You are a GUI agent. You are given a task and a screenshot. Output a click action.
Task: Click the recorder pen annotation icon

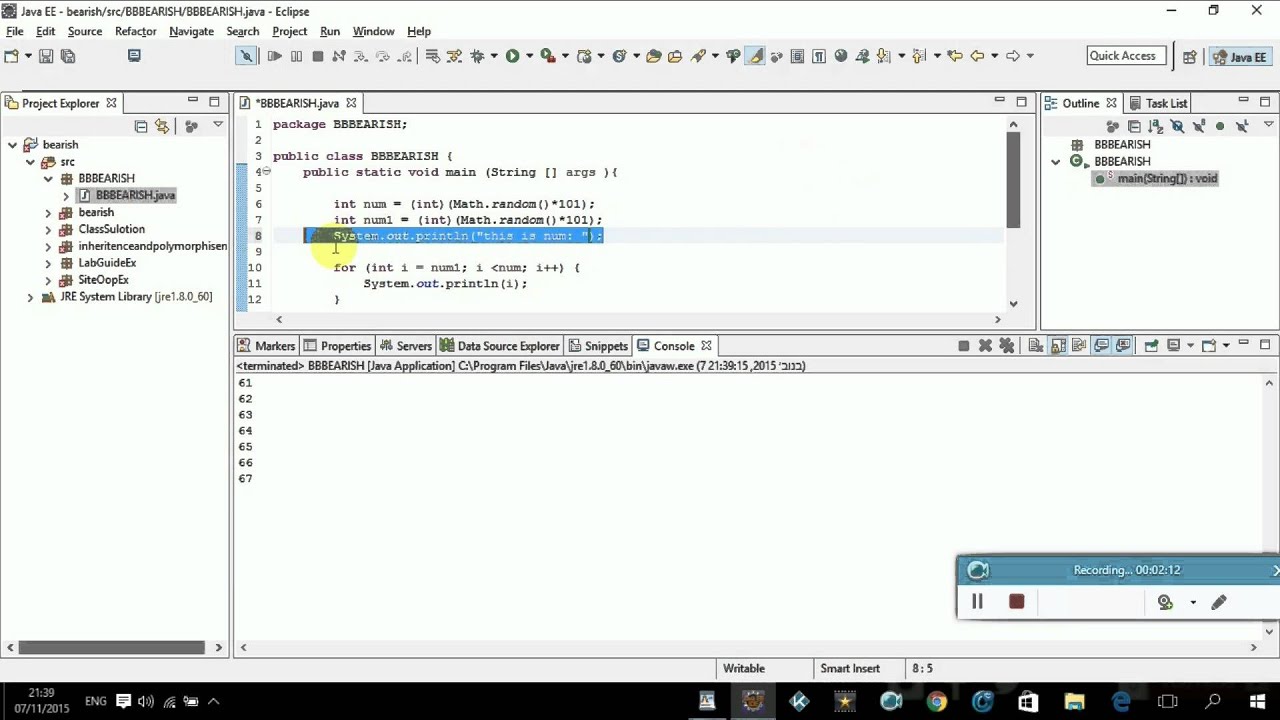pos(1219,602)
